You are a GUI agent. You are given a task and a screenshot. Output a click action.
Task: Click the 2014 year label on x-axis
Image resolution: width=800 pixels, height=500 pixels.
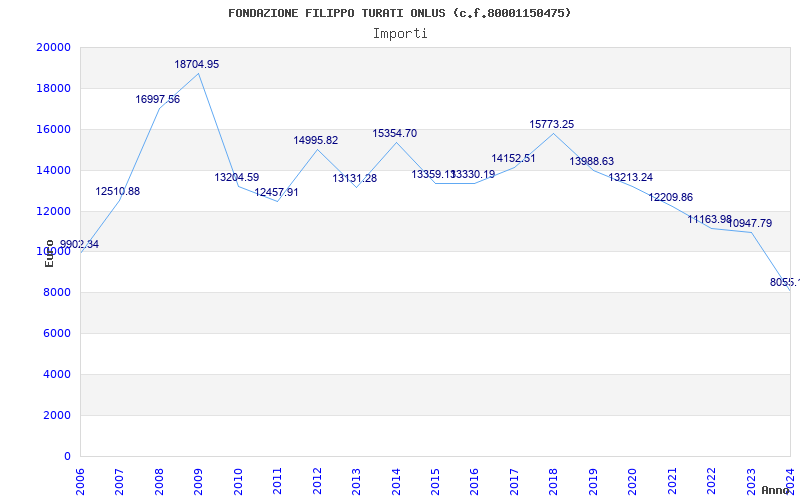tap(395, 479)
